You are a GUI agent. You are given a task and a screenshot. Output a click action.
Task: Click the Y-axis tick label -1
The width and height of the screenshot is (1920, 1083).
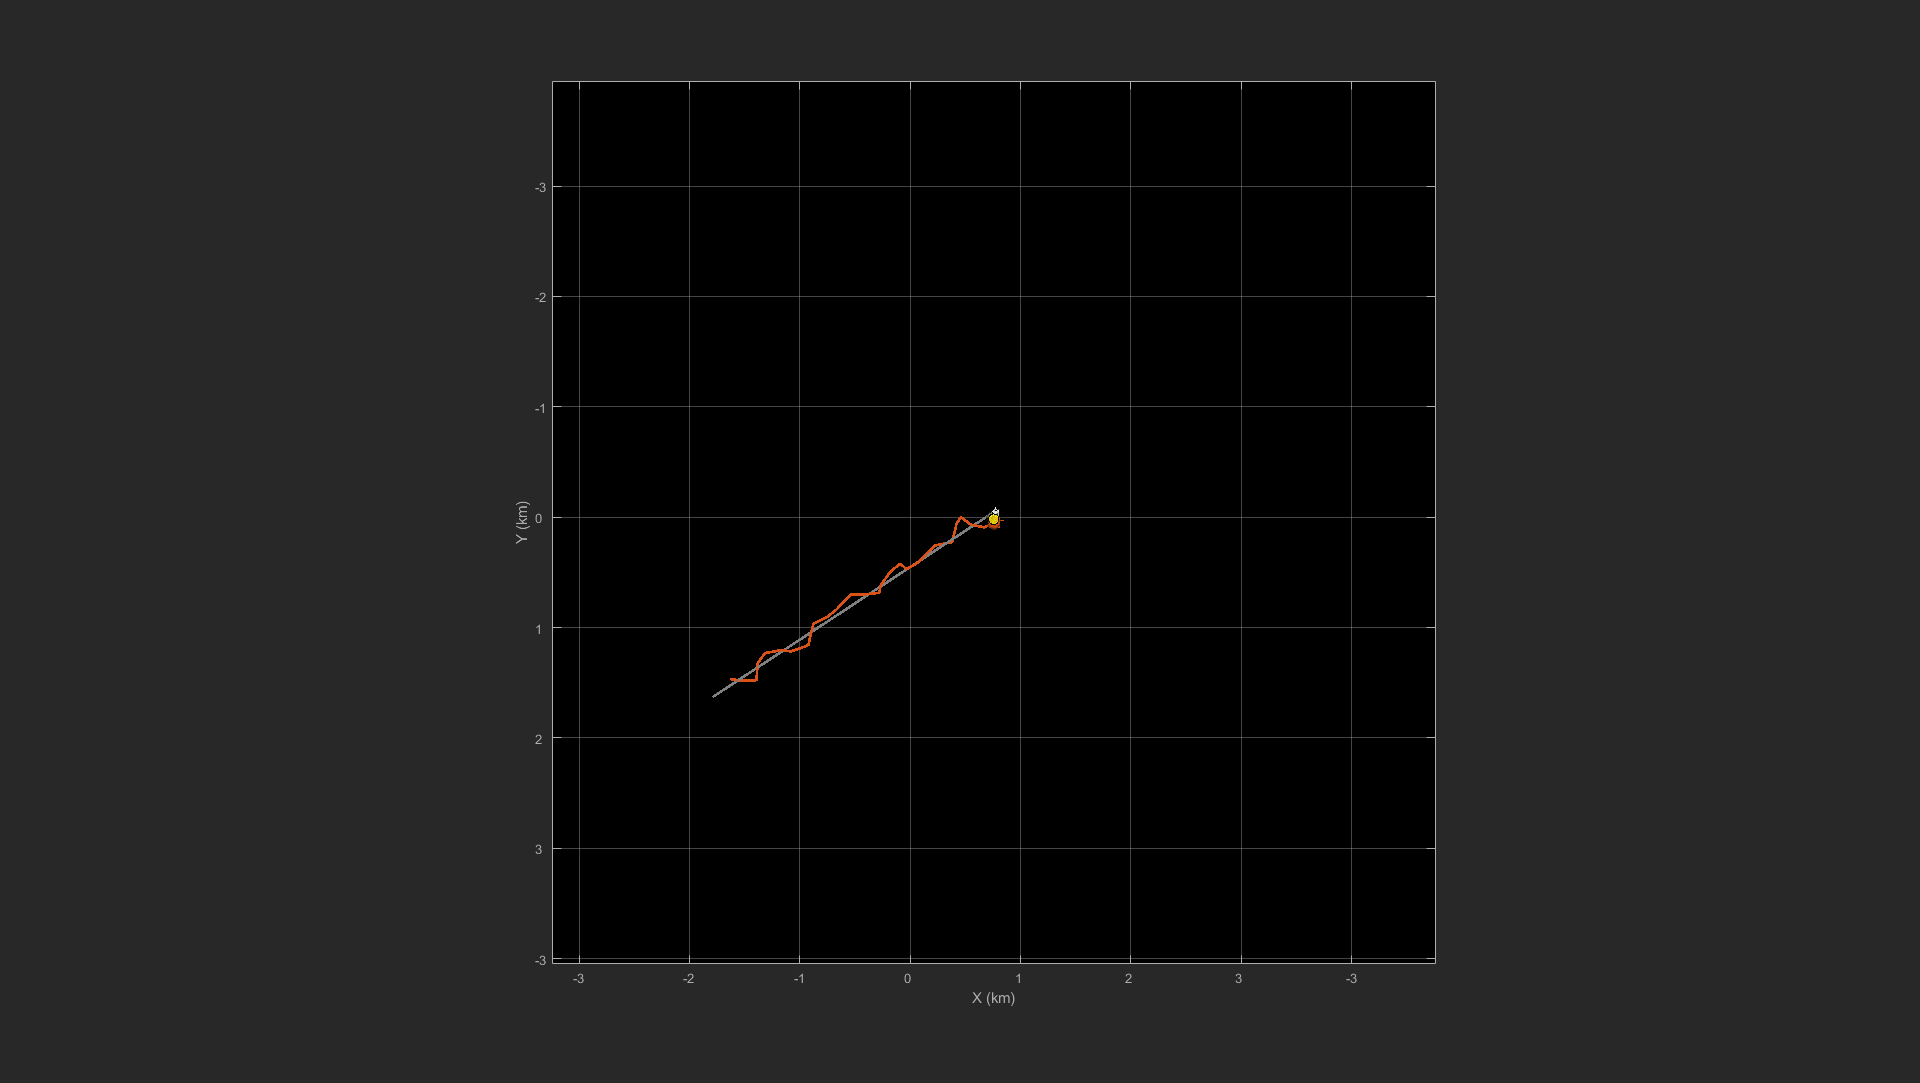tap(539, 408)
